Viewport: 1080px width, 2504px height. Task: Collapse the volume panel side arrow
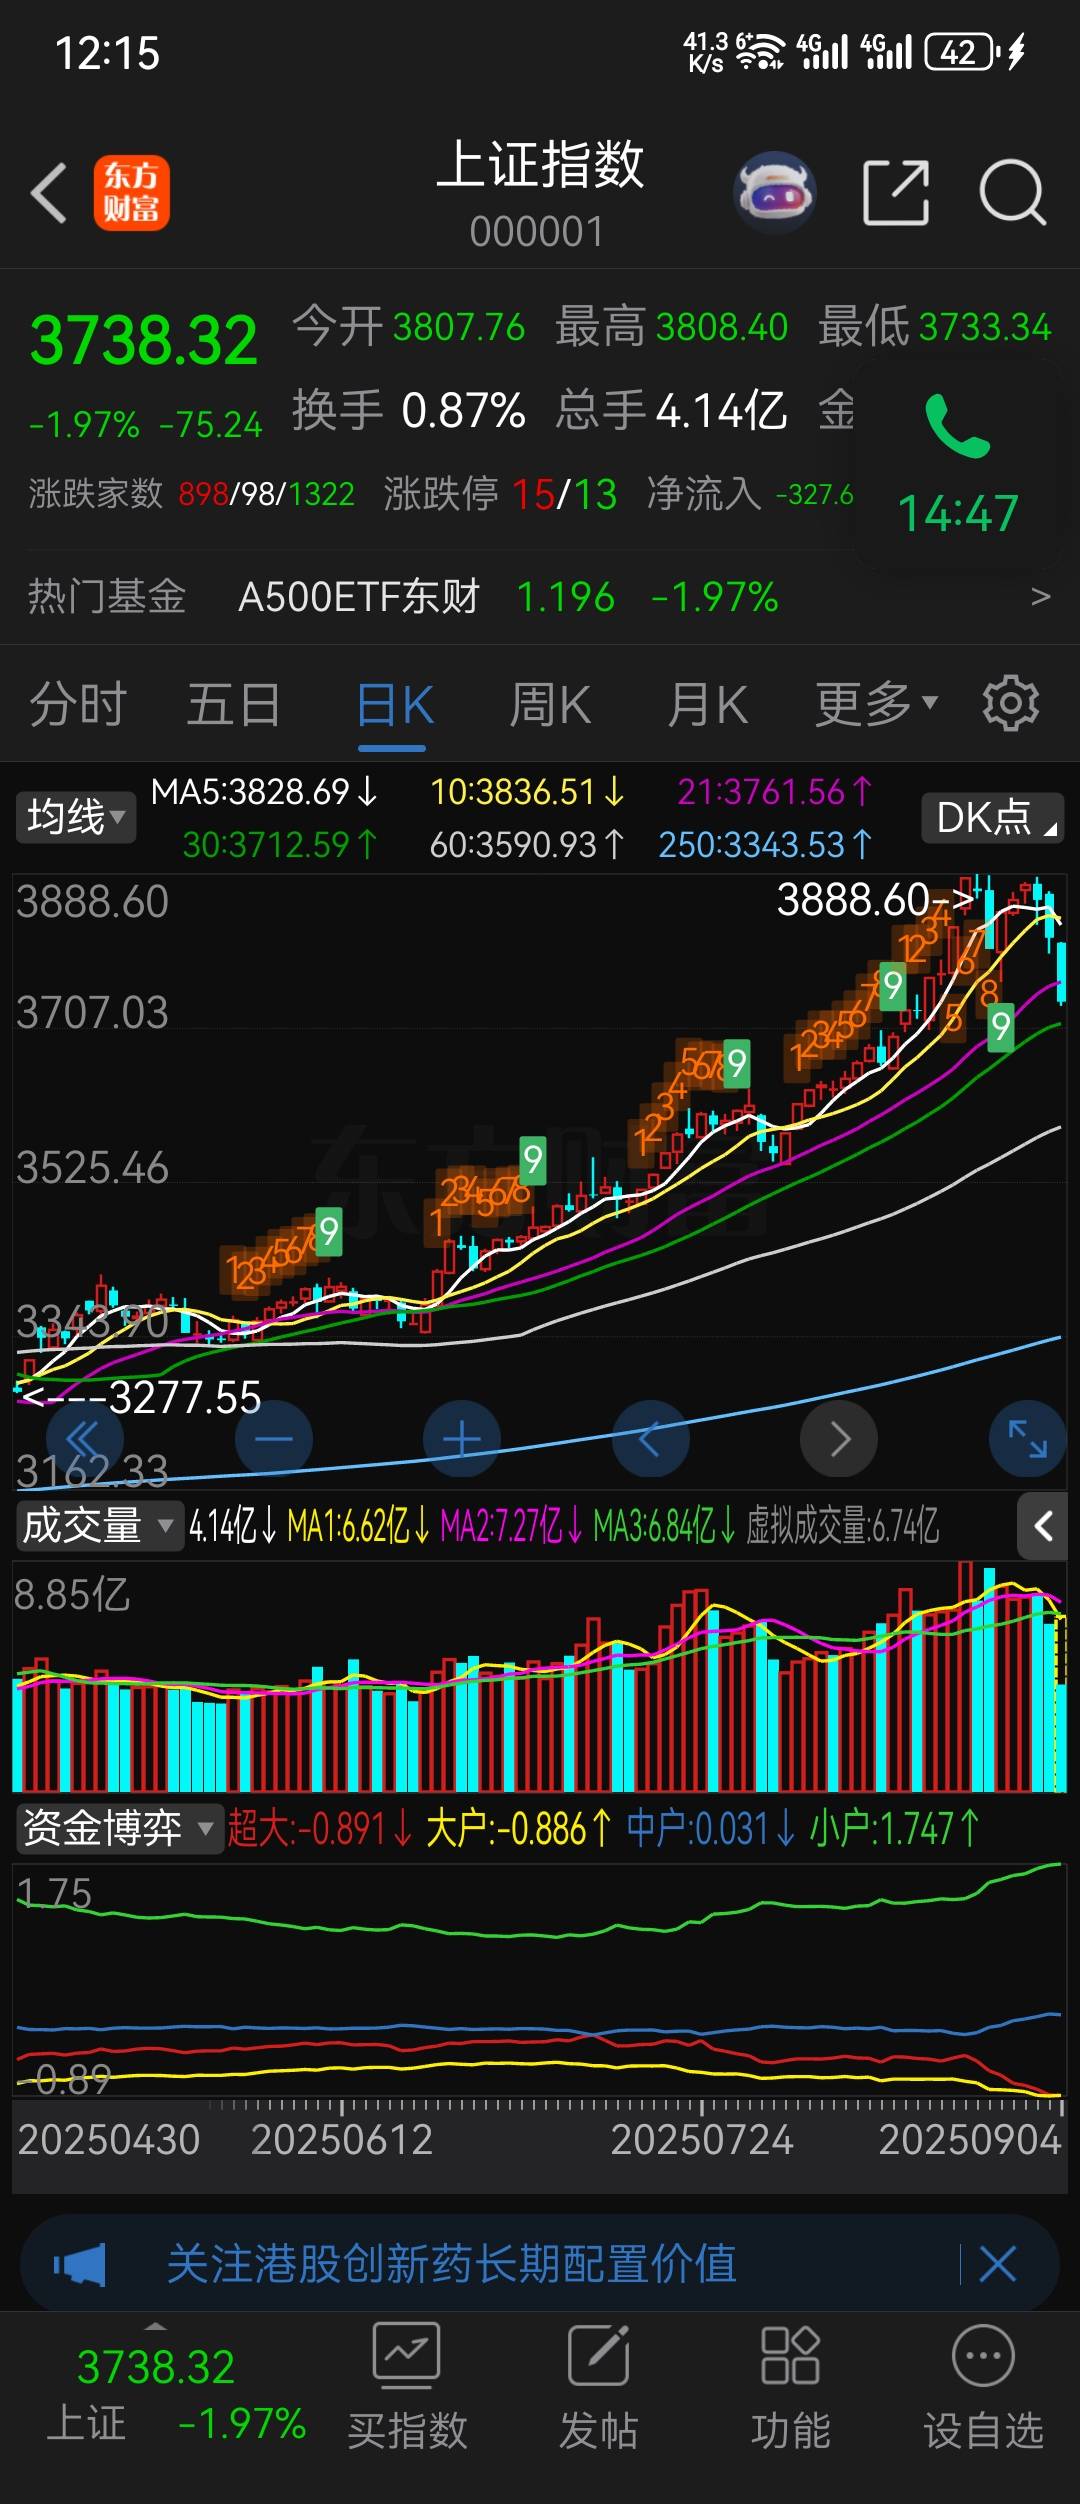tap(1043, 1526)
